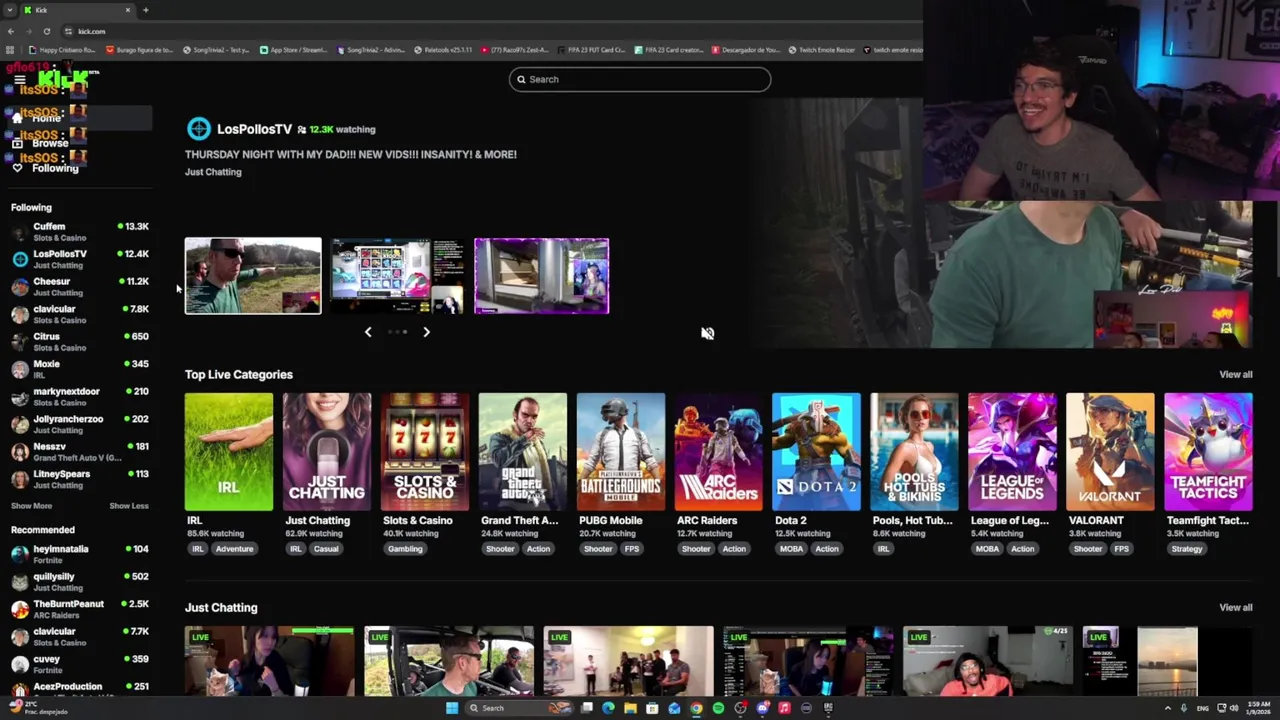Open the VALORANT category card
This screenshot has height=720, width=1280.
tap(1110, 452)
